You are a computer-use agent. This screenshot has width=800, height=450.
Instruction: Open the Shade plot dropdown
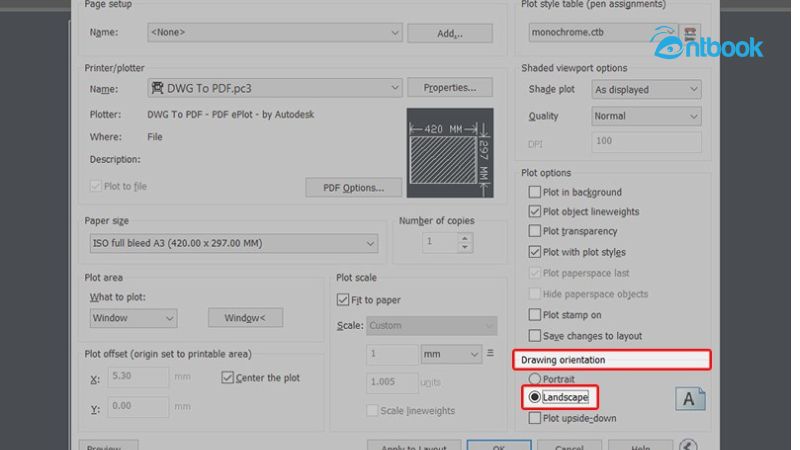coord(646,89)
